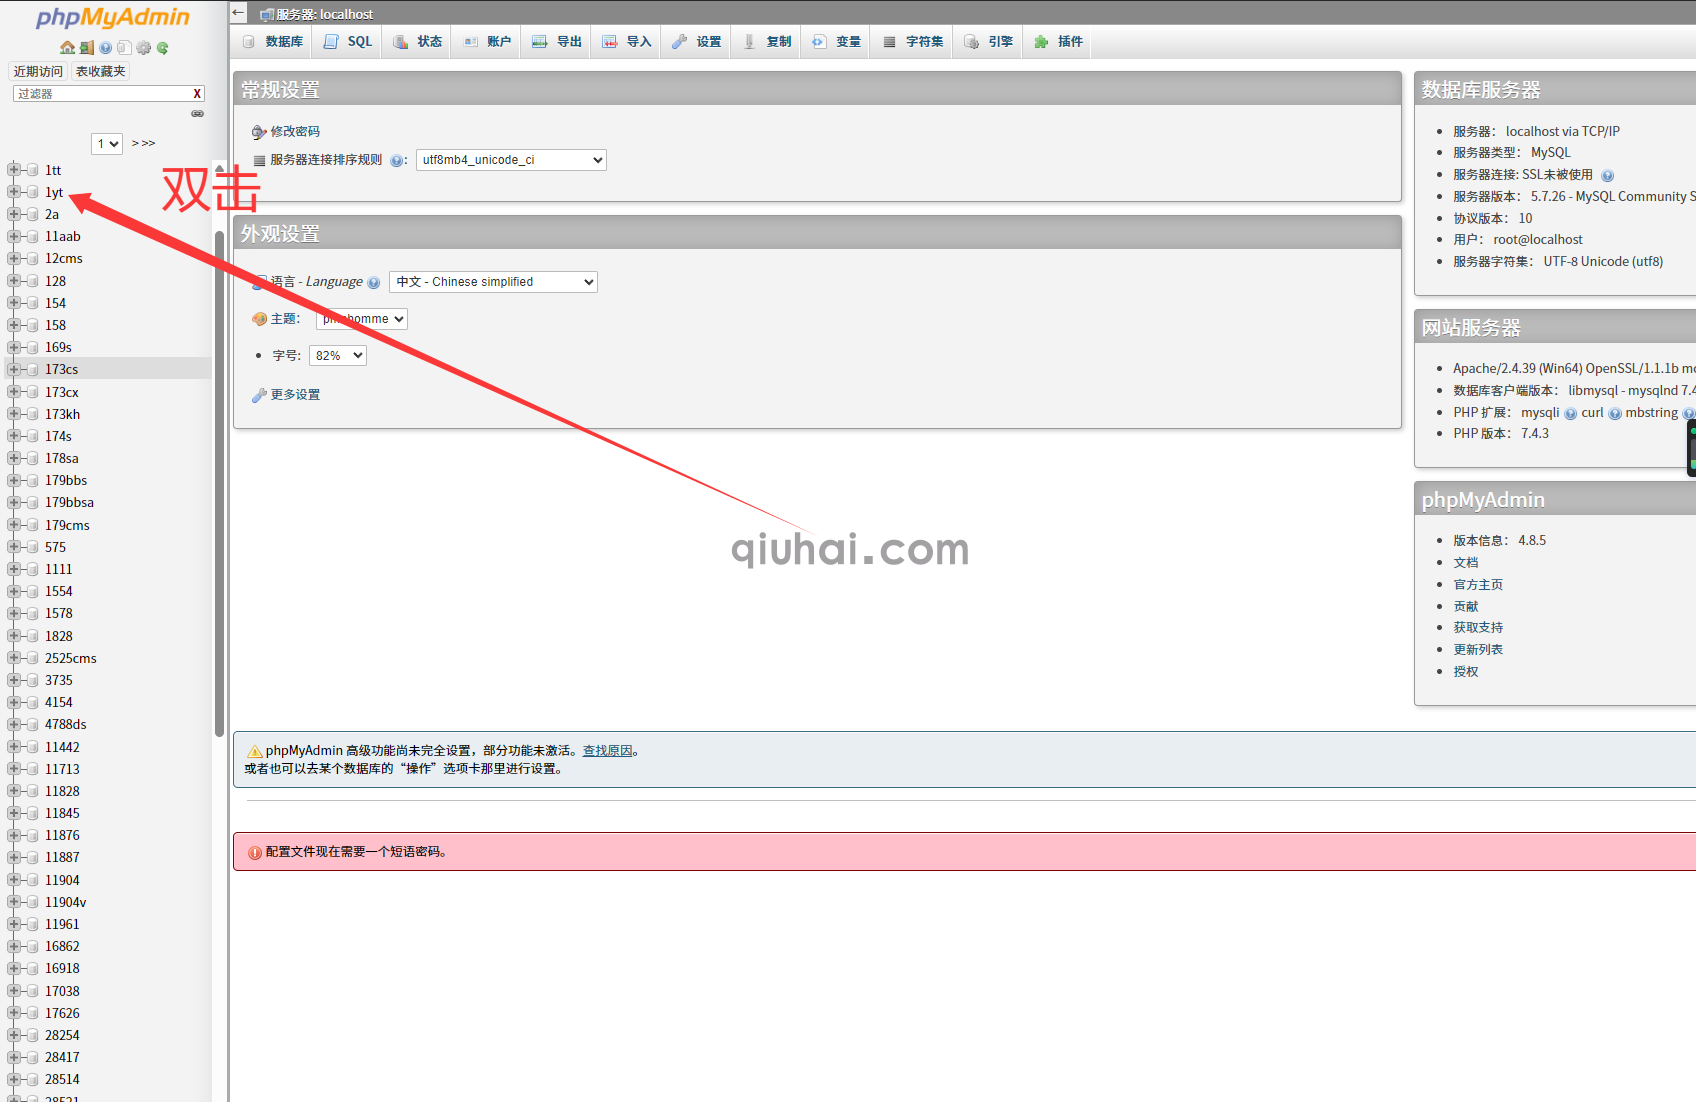Open the 数据库 (Databases) tab
Screen dimensions: 1696x1102
(273, 41)
